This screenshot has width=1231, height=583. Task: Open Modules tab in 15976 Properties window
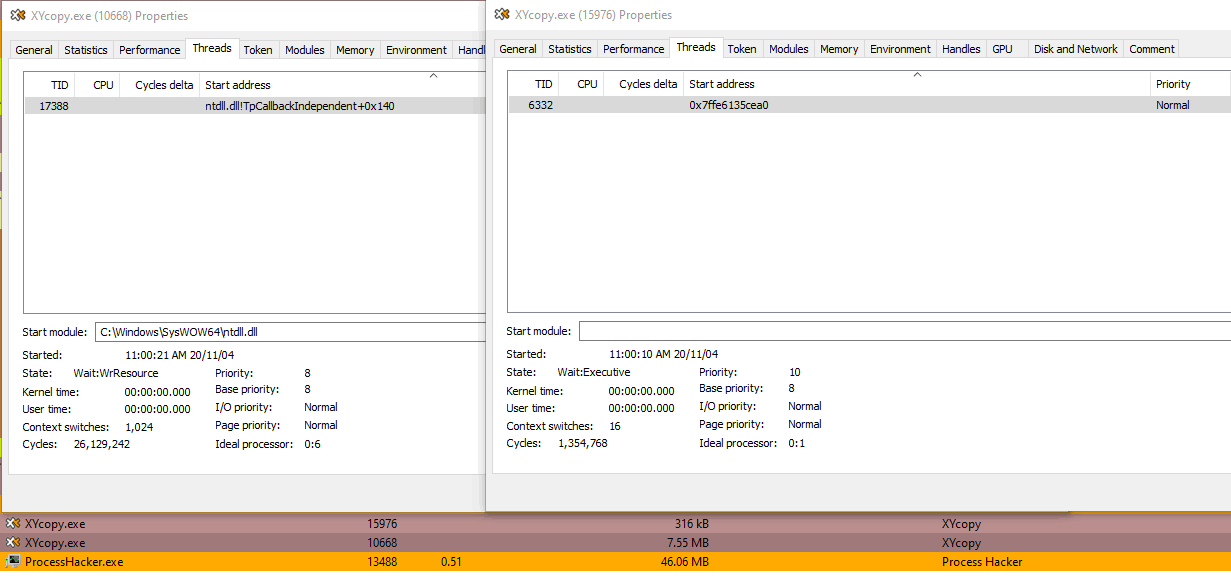click(x=788, y=49)
